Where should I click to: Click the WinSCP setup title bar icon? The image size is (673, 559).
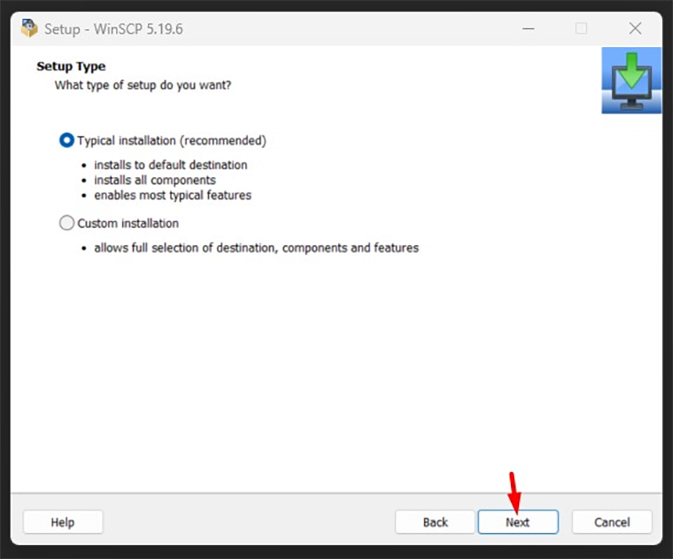29,28
